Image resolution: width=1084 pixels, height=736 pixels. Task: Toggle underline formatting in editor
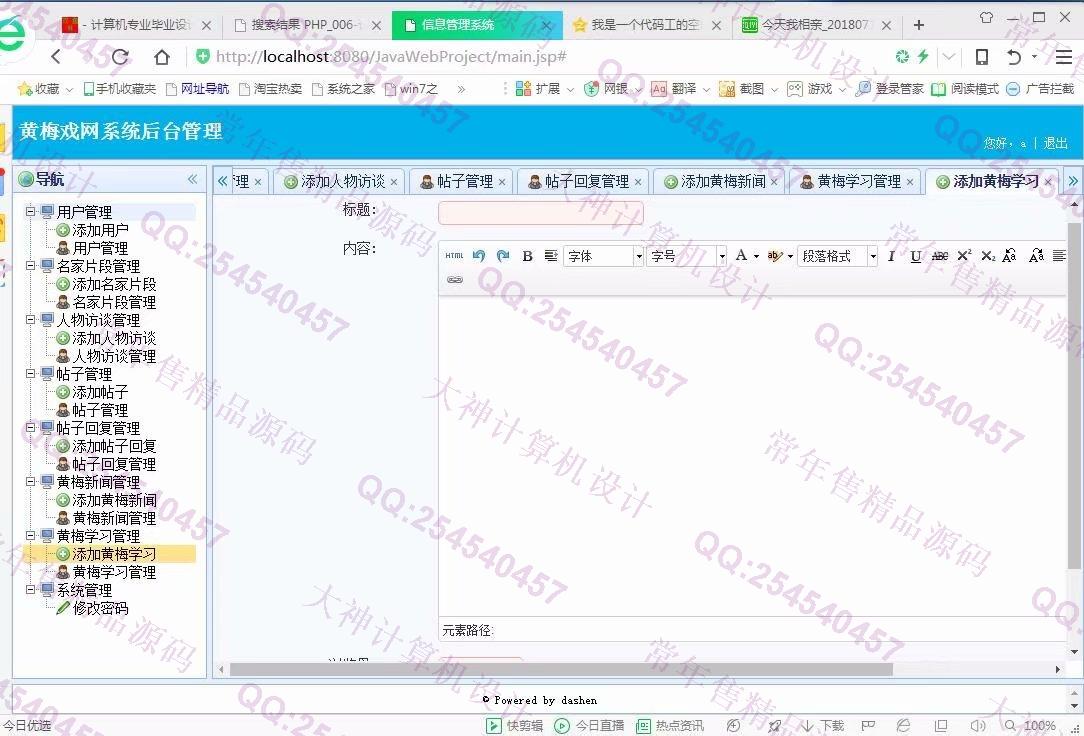[915, 256]
